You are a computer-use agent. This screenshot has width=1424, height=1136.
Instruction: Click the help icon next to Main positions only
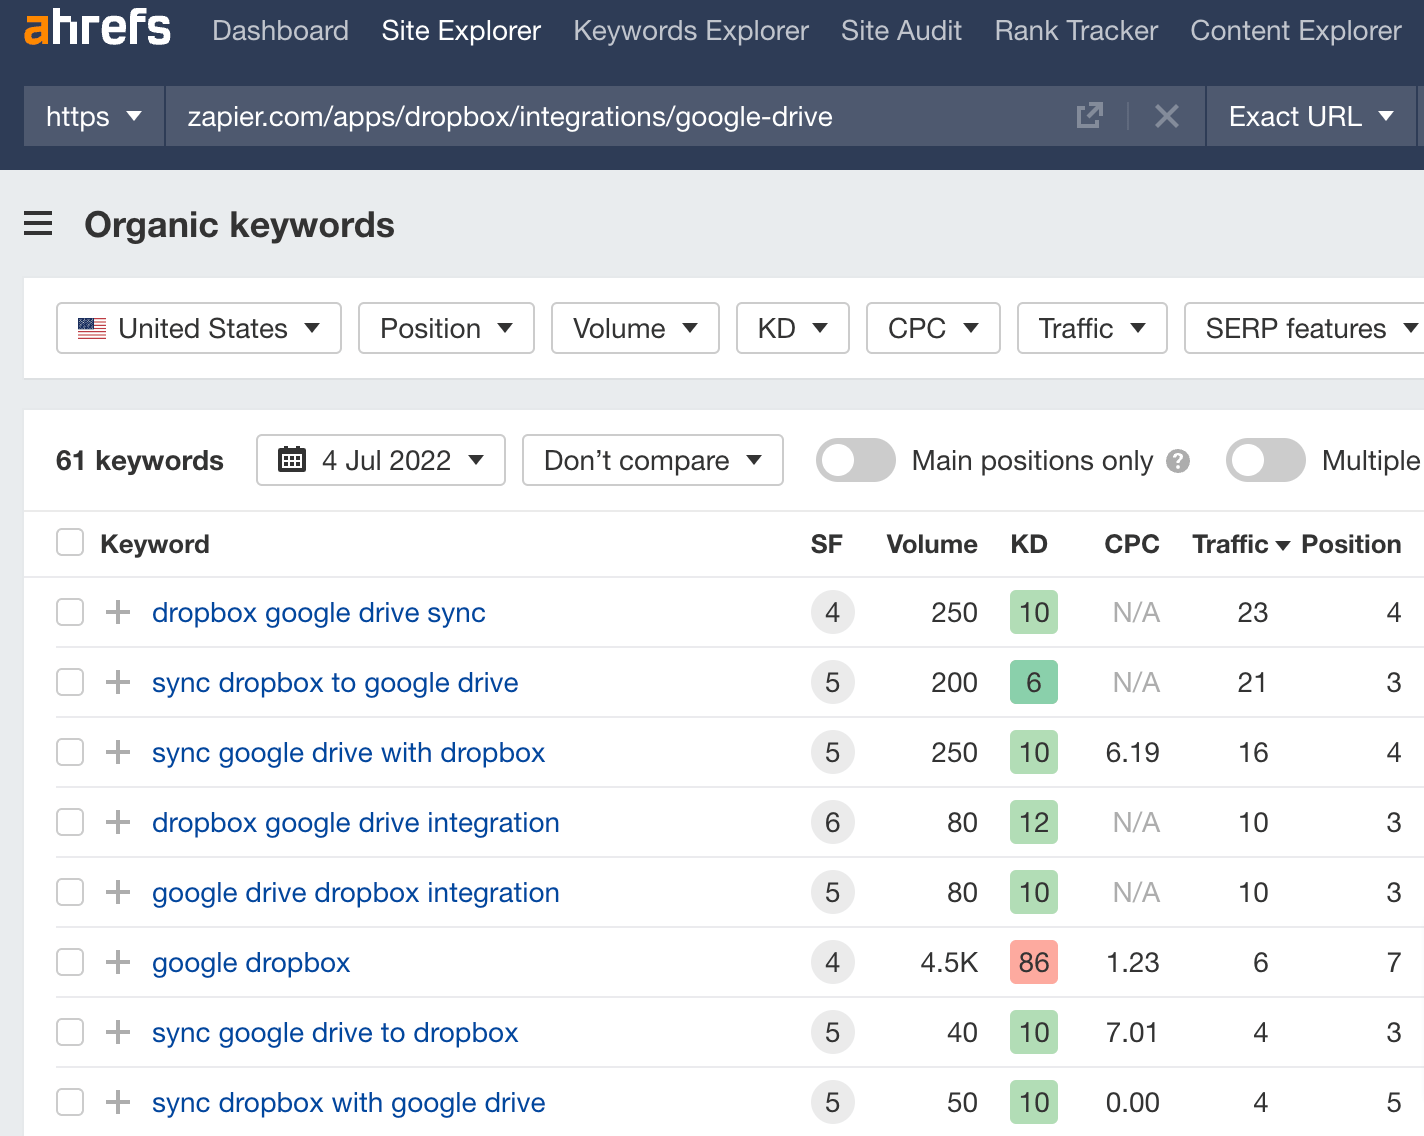[x=1179, y=460]
